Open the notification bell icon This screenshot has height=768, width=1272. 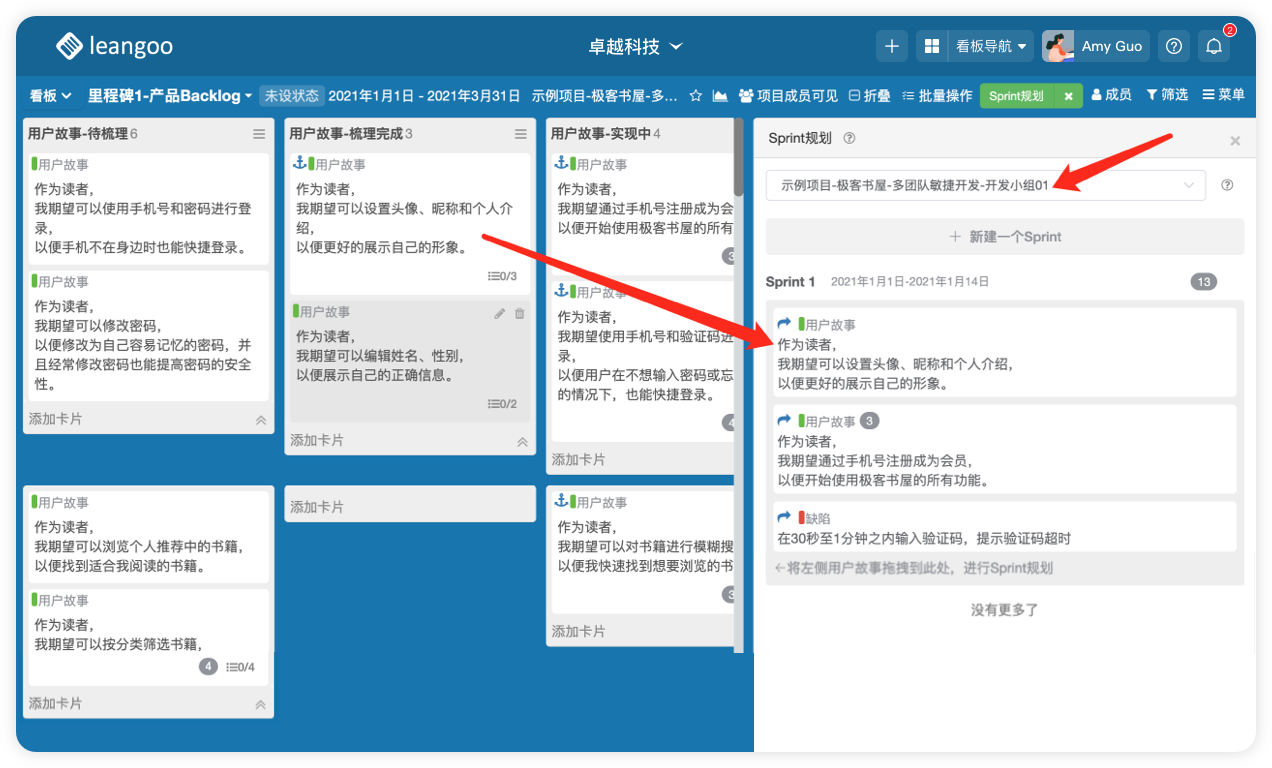[x=1214, y=46]
